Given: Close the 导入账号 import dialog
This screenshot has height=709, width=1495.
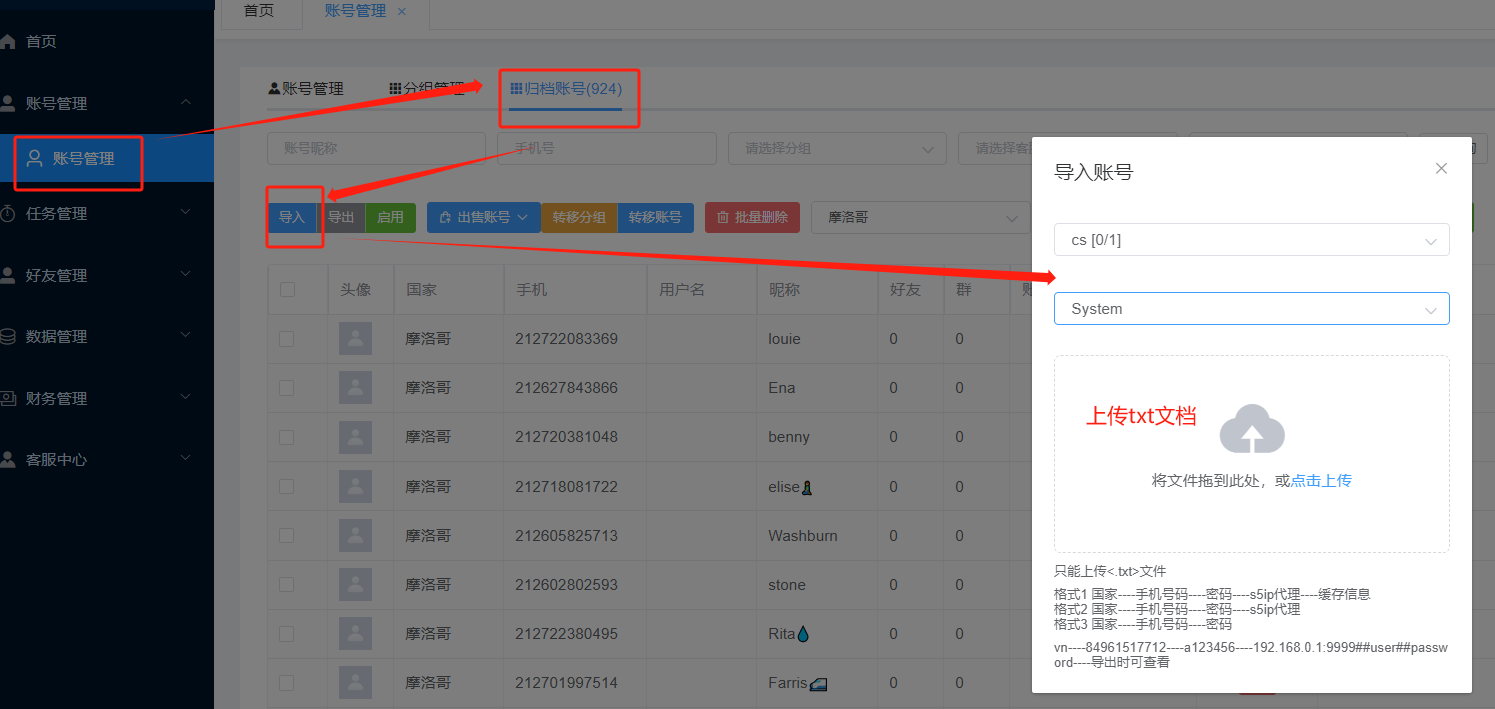Looking at the screenshot, I should tap(1441, 169).
